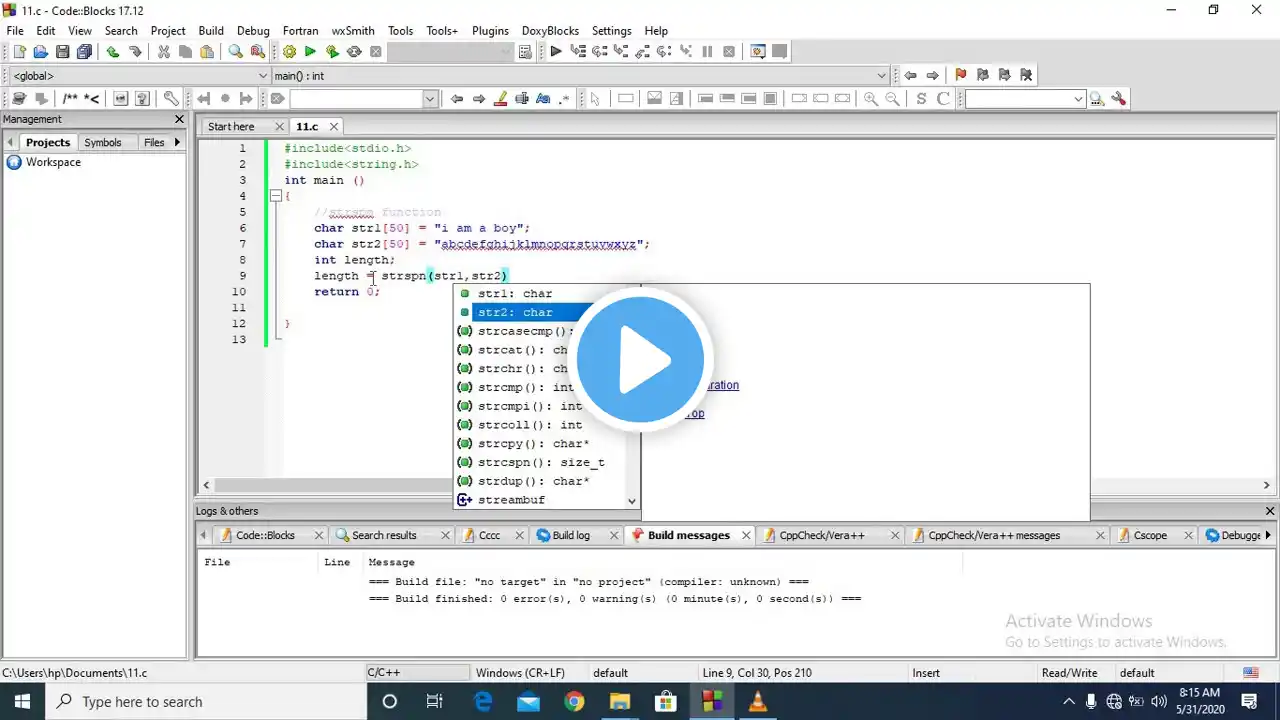
Task: Switch to the Build log tab
Action: (570, 535)
